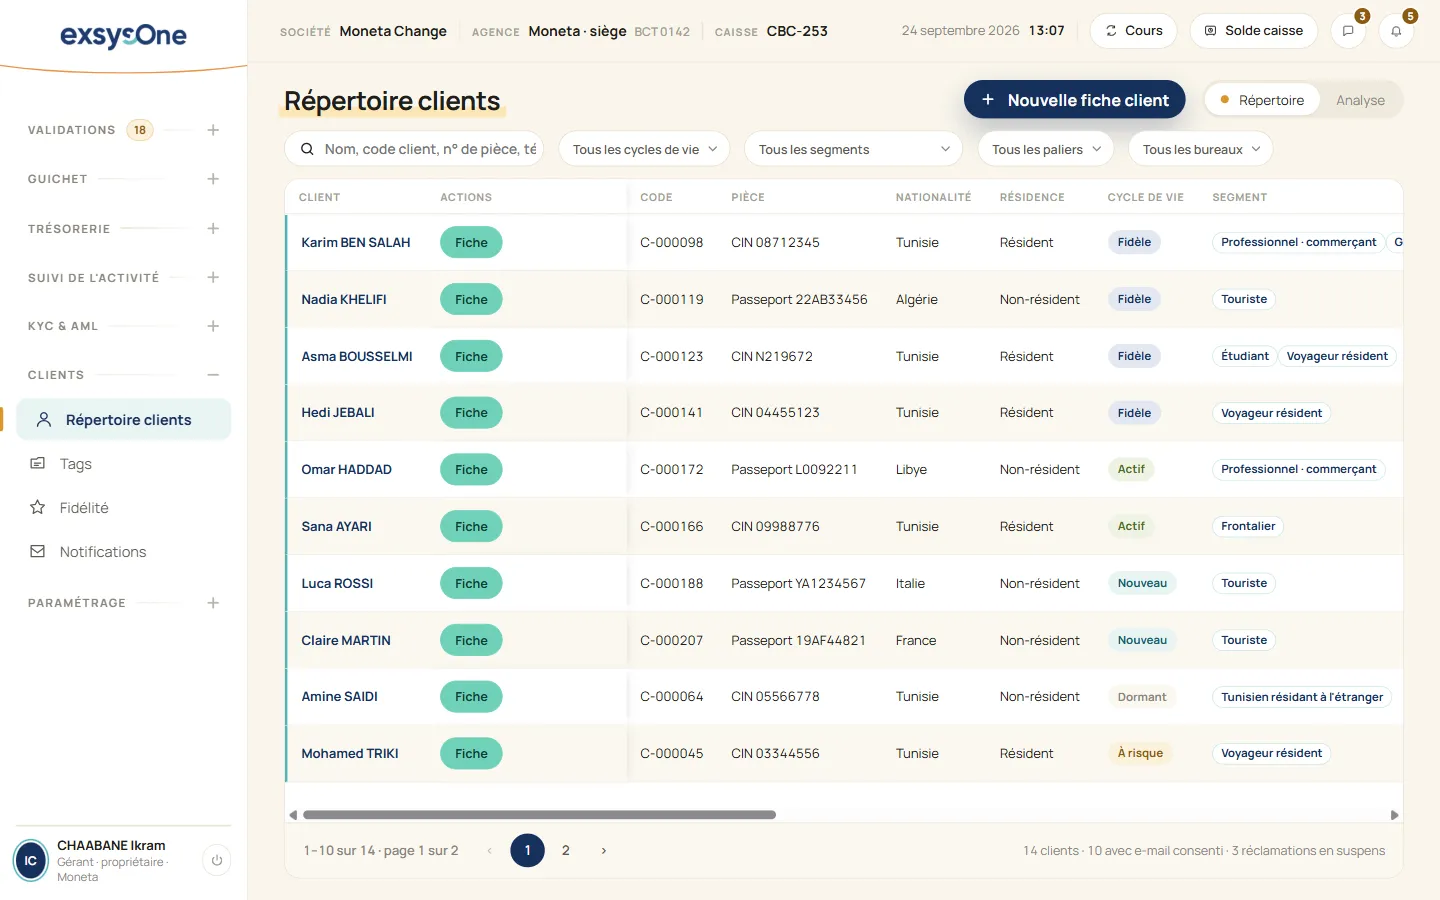Click the exsysOne logo
This screenshot has height=900, width=1440.
(123, 36)
